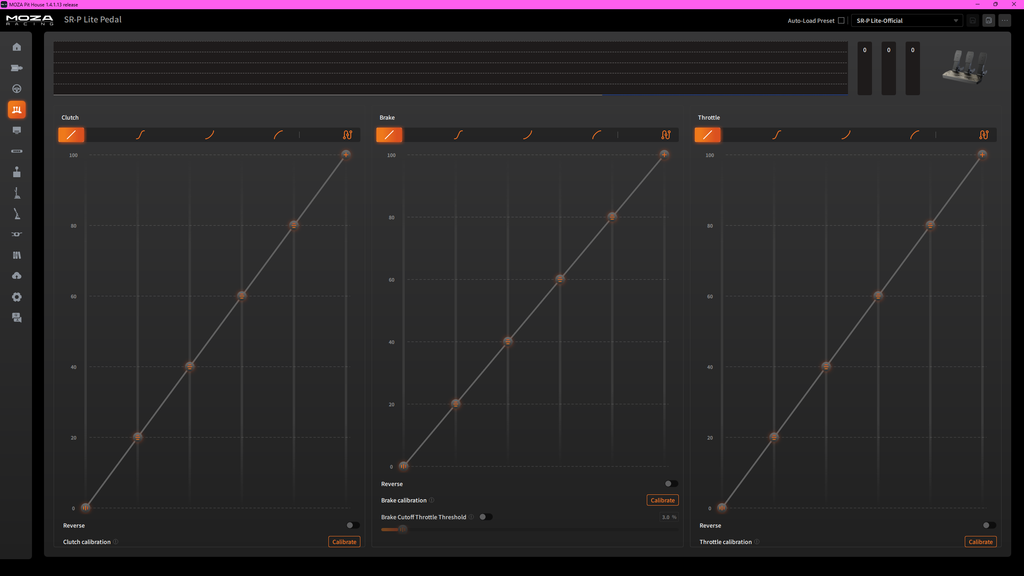Click Calibrate for Throttle calibration
The width and height of the screenshot is (1024, 576).
coord(980,542)
